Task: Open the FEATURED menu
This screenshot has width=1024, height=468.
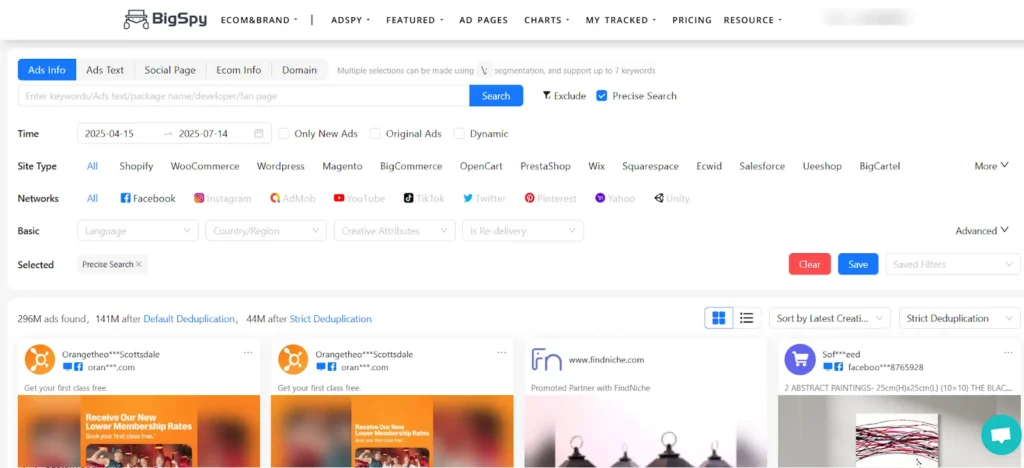Action: coord(415,20)
